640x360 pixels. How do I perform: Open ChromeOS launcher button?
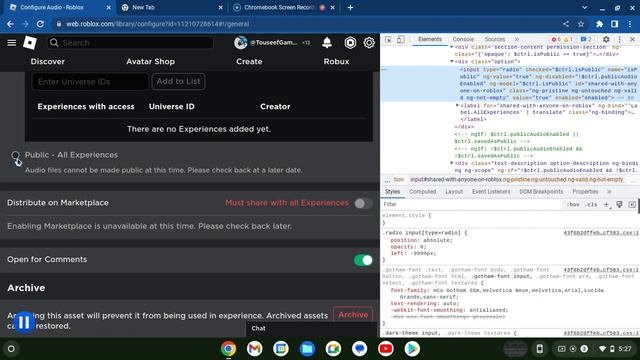[11, 349]
